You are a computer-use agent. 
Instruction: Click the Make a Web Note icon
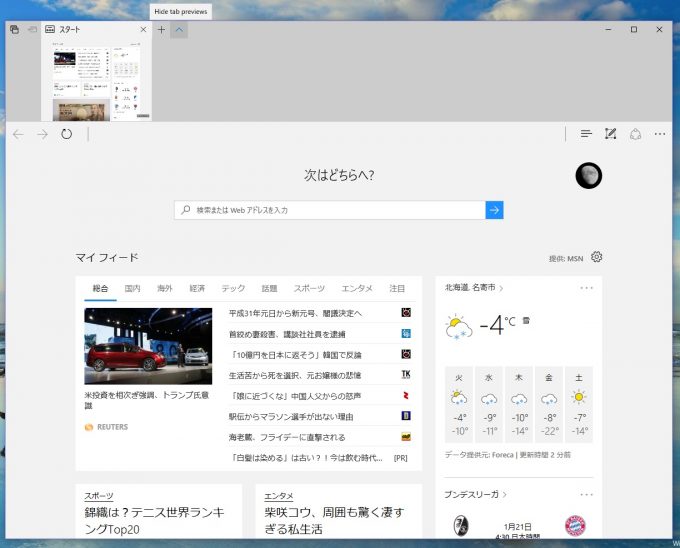(x=611, y=134)
